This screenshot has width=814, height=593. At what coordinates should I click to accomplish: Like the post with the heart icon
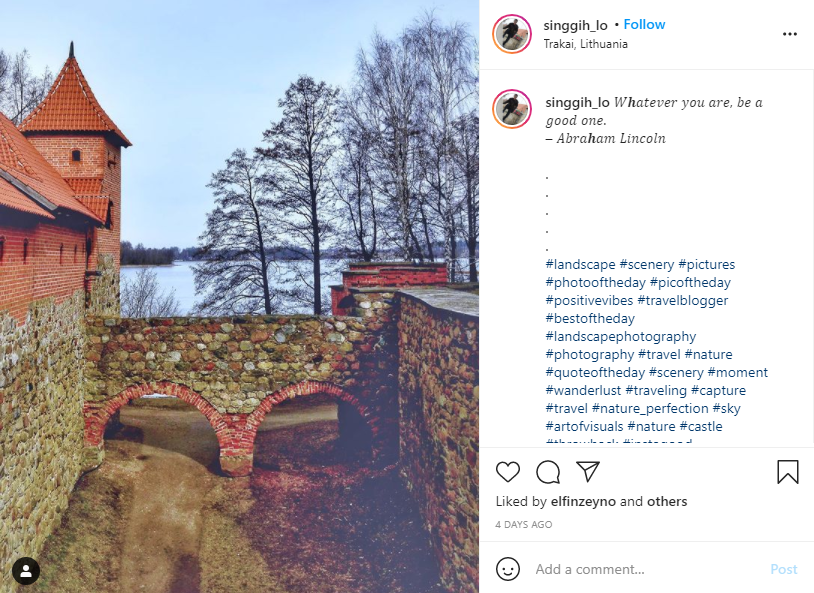click(x=508, y=471)
